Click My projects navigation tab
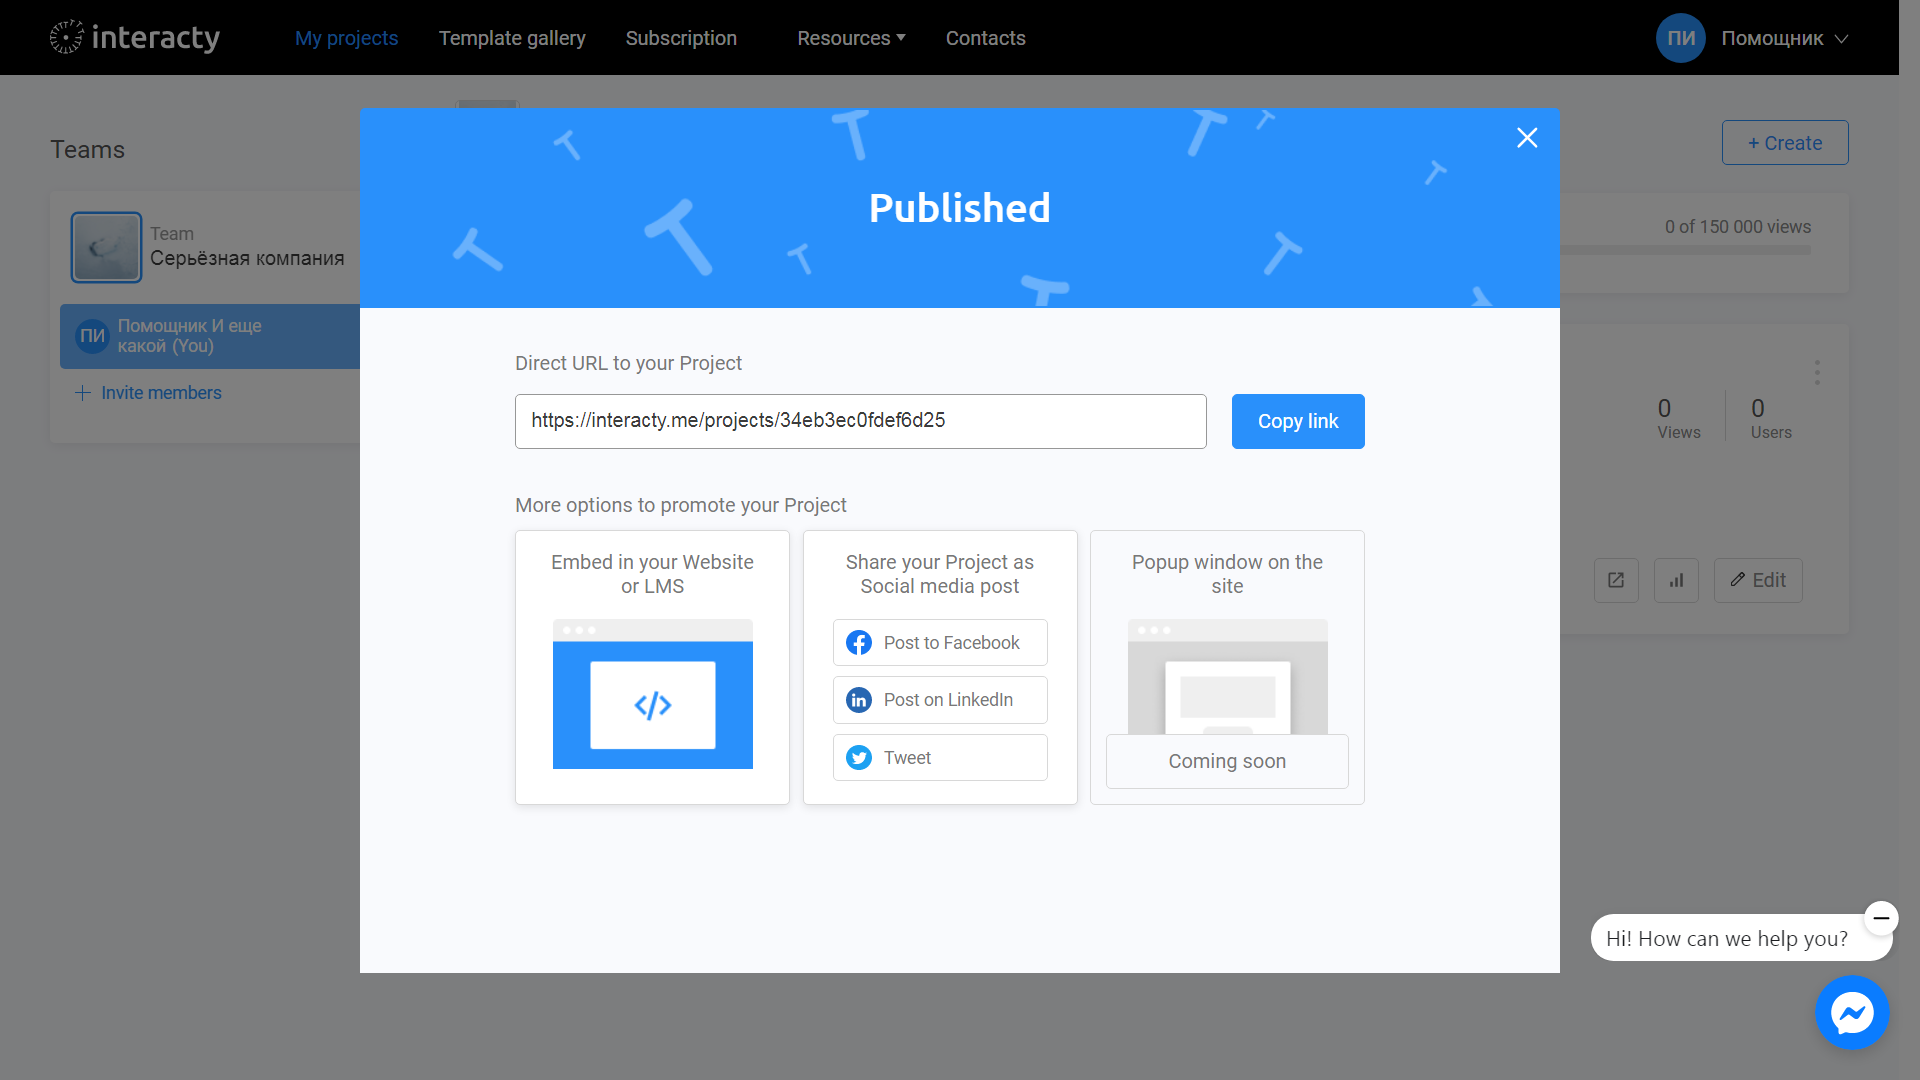The image size is (1920, 1080). click(x=345, y=37)
